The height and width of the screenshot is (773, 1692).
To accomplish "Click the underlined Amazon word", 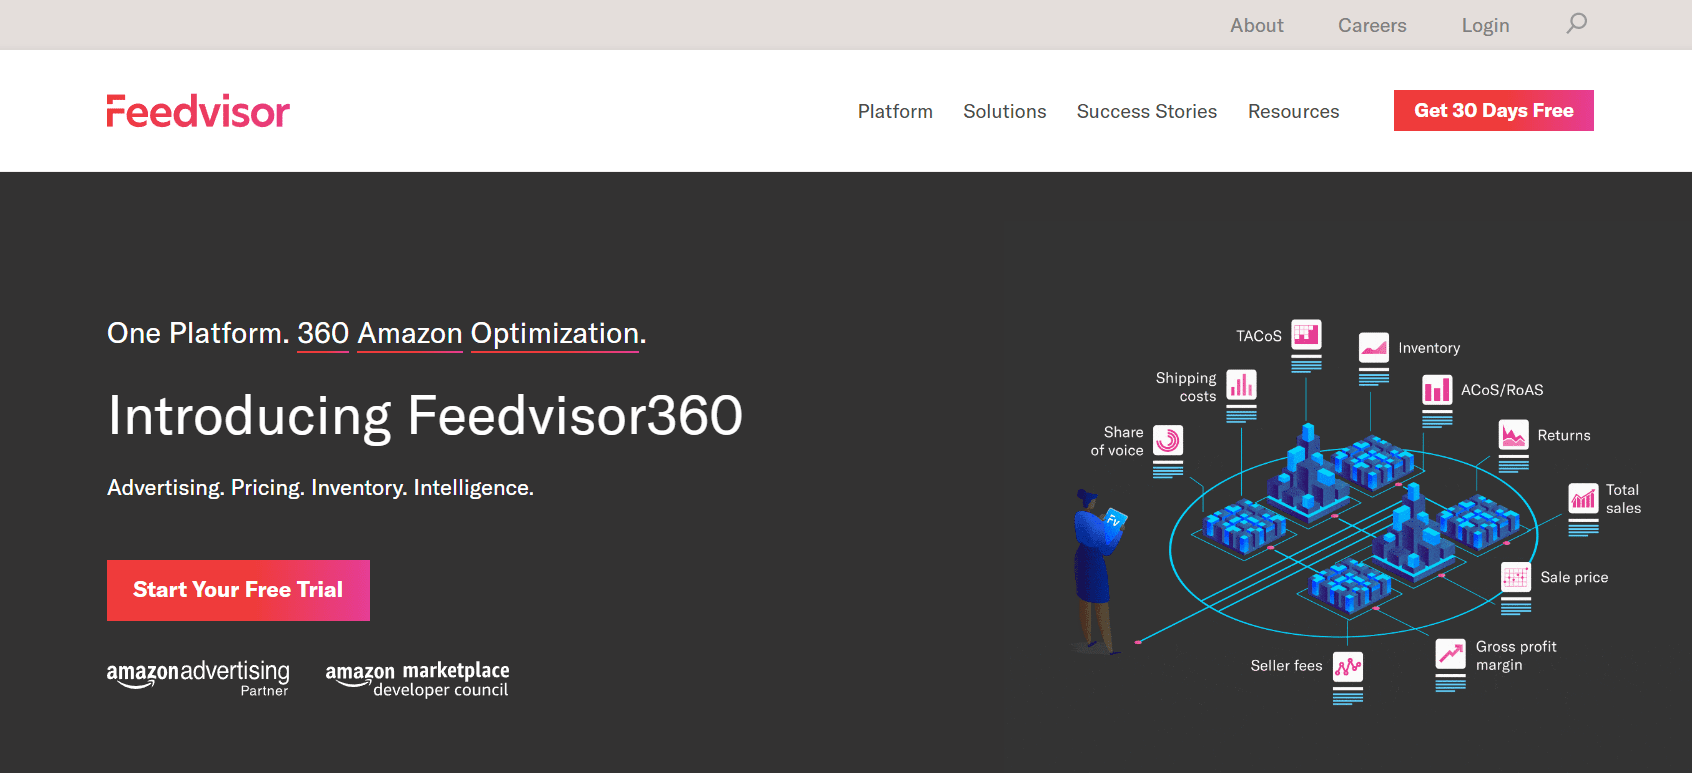I will (x=410, y=333).
